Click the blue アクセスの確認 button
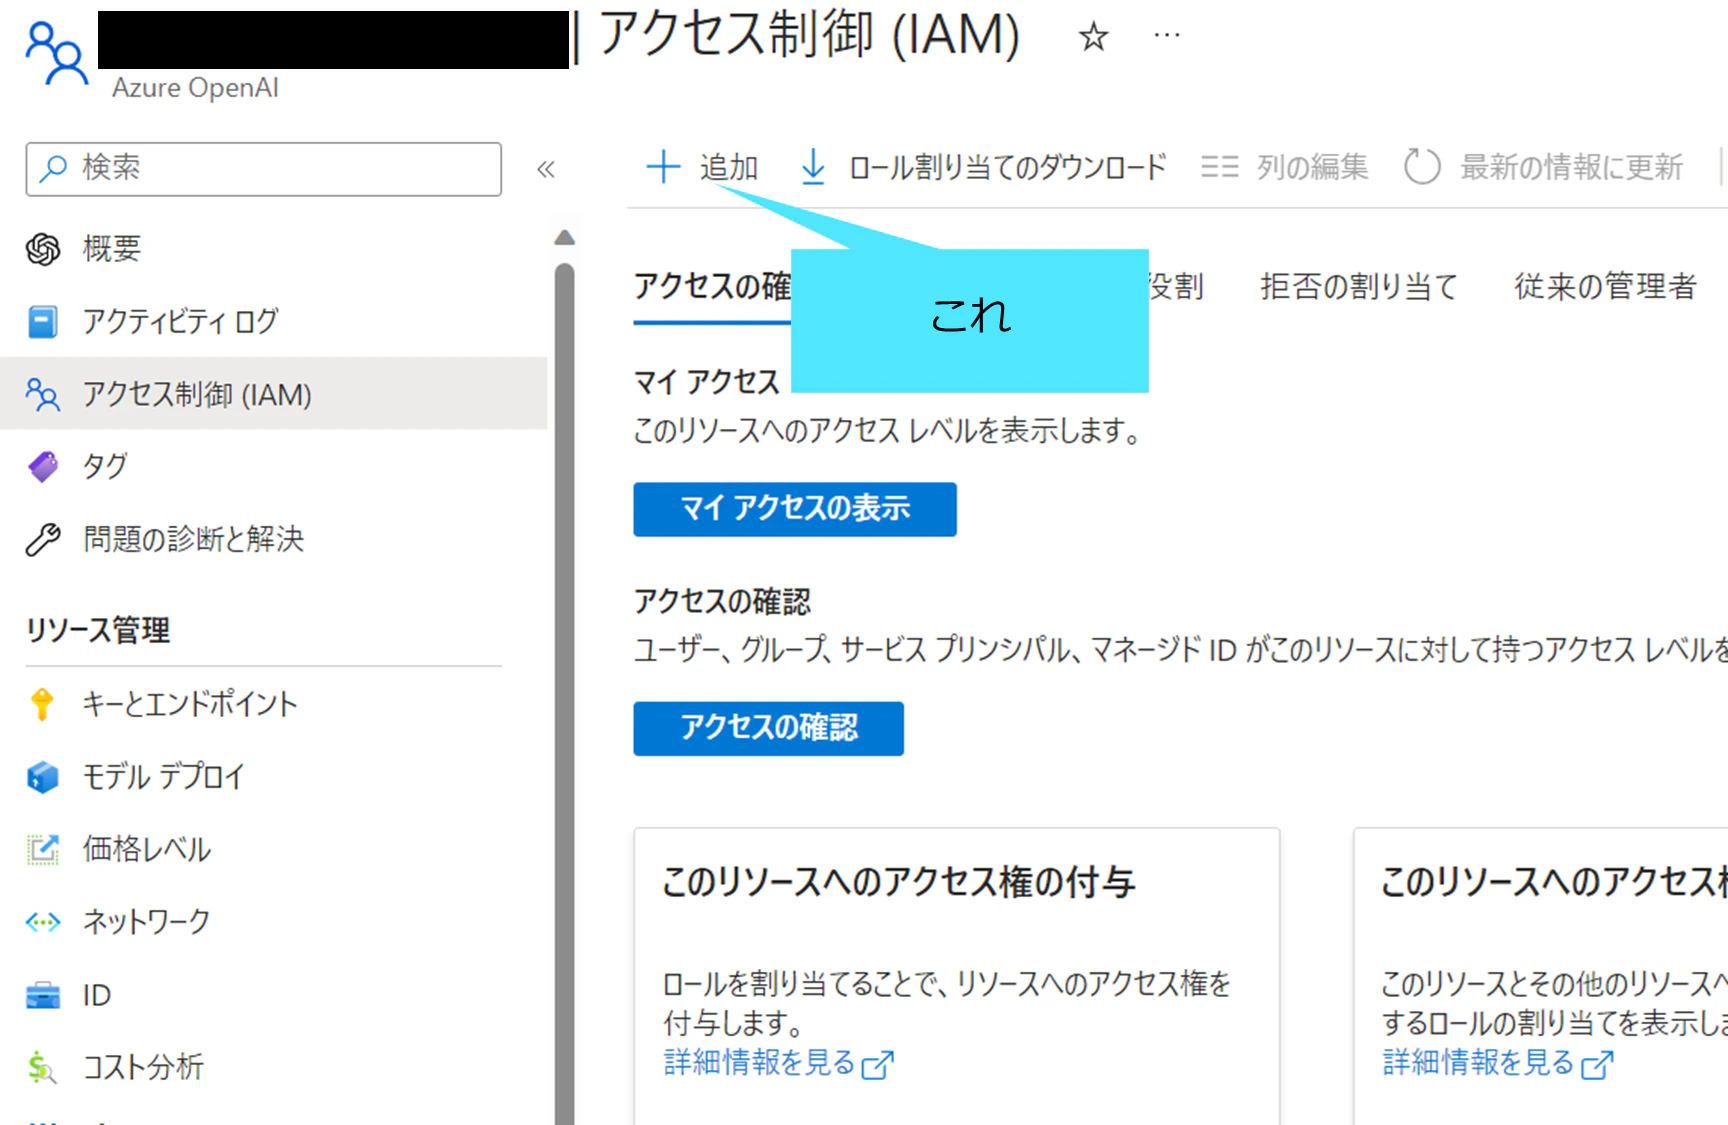1728x1125 pixels. 768,728
